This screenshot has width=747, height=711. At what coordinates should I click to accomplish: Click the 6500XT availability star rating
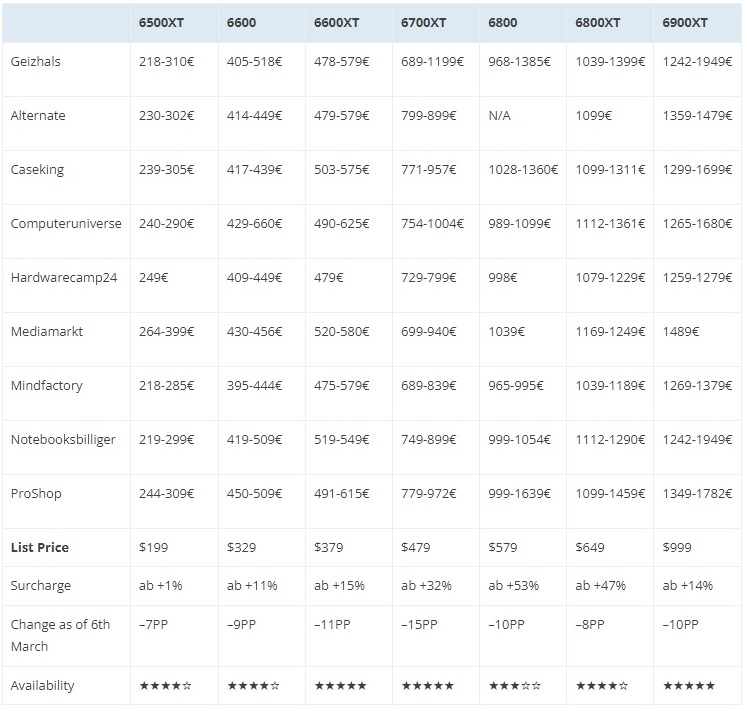[165, 686]
